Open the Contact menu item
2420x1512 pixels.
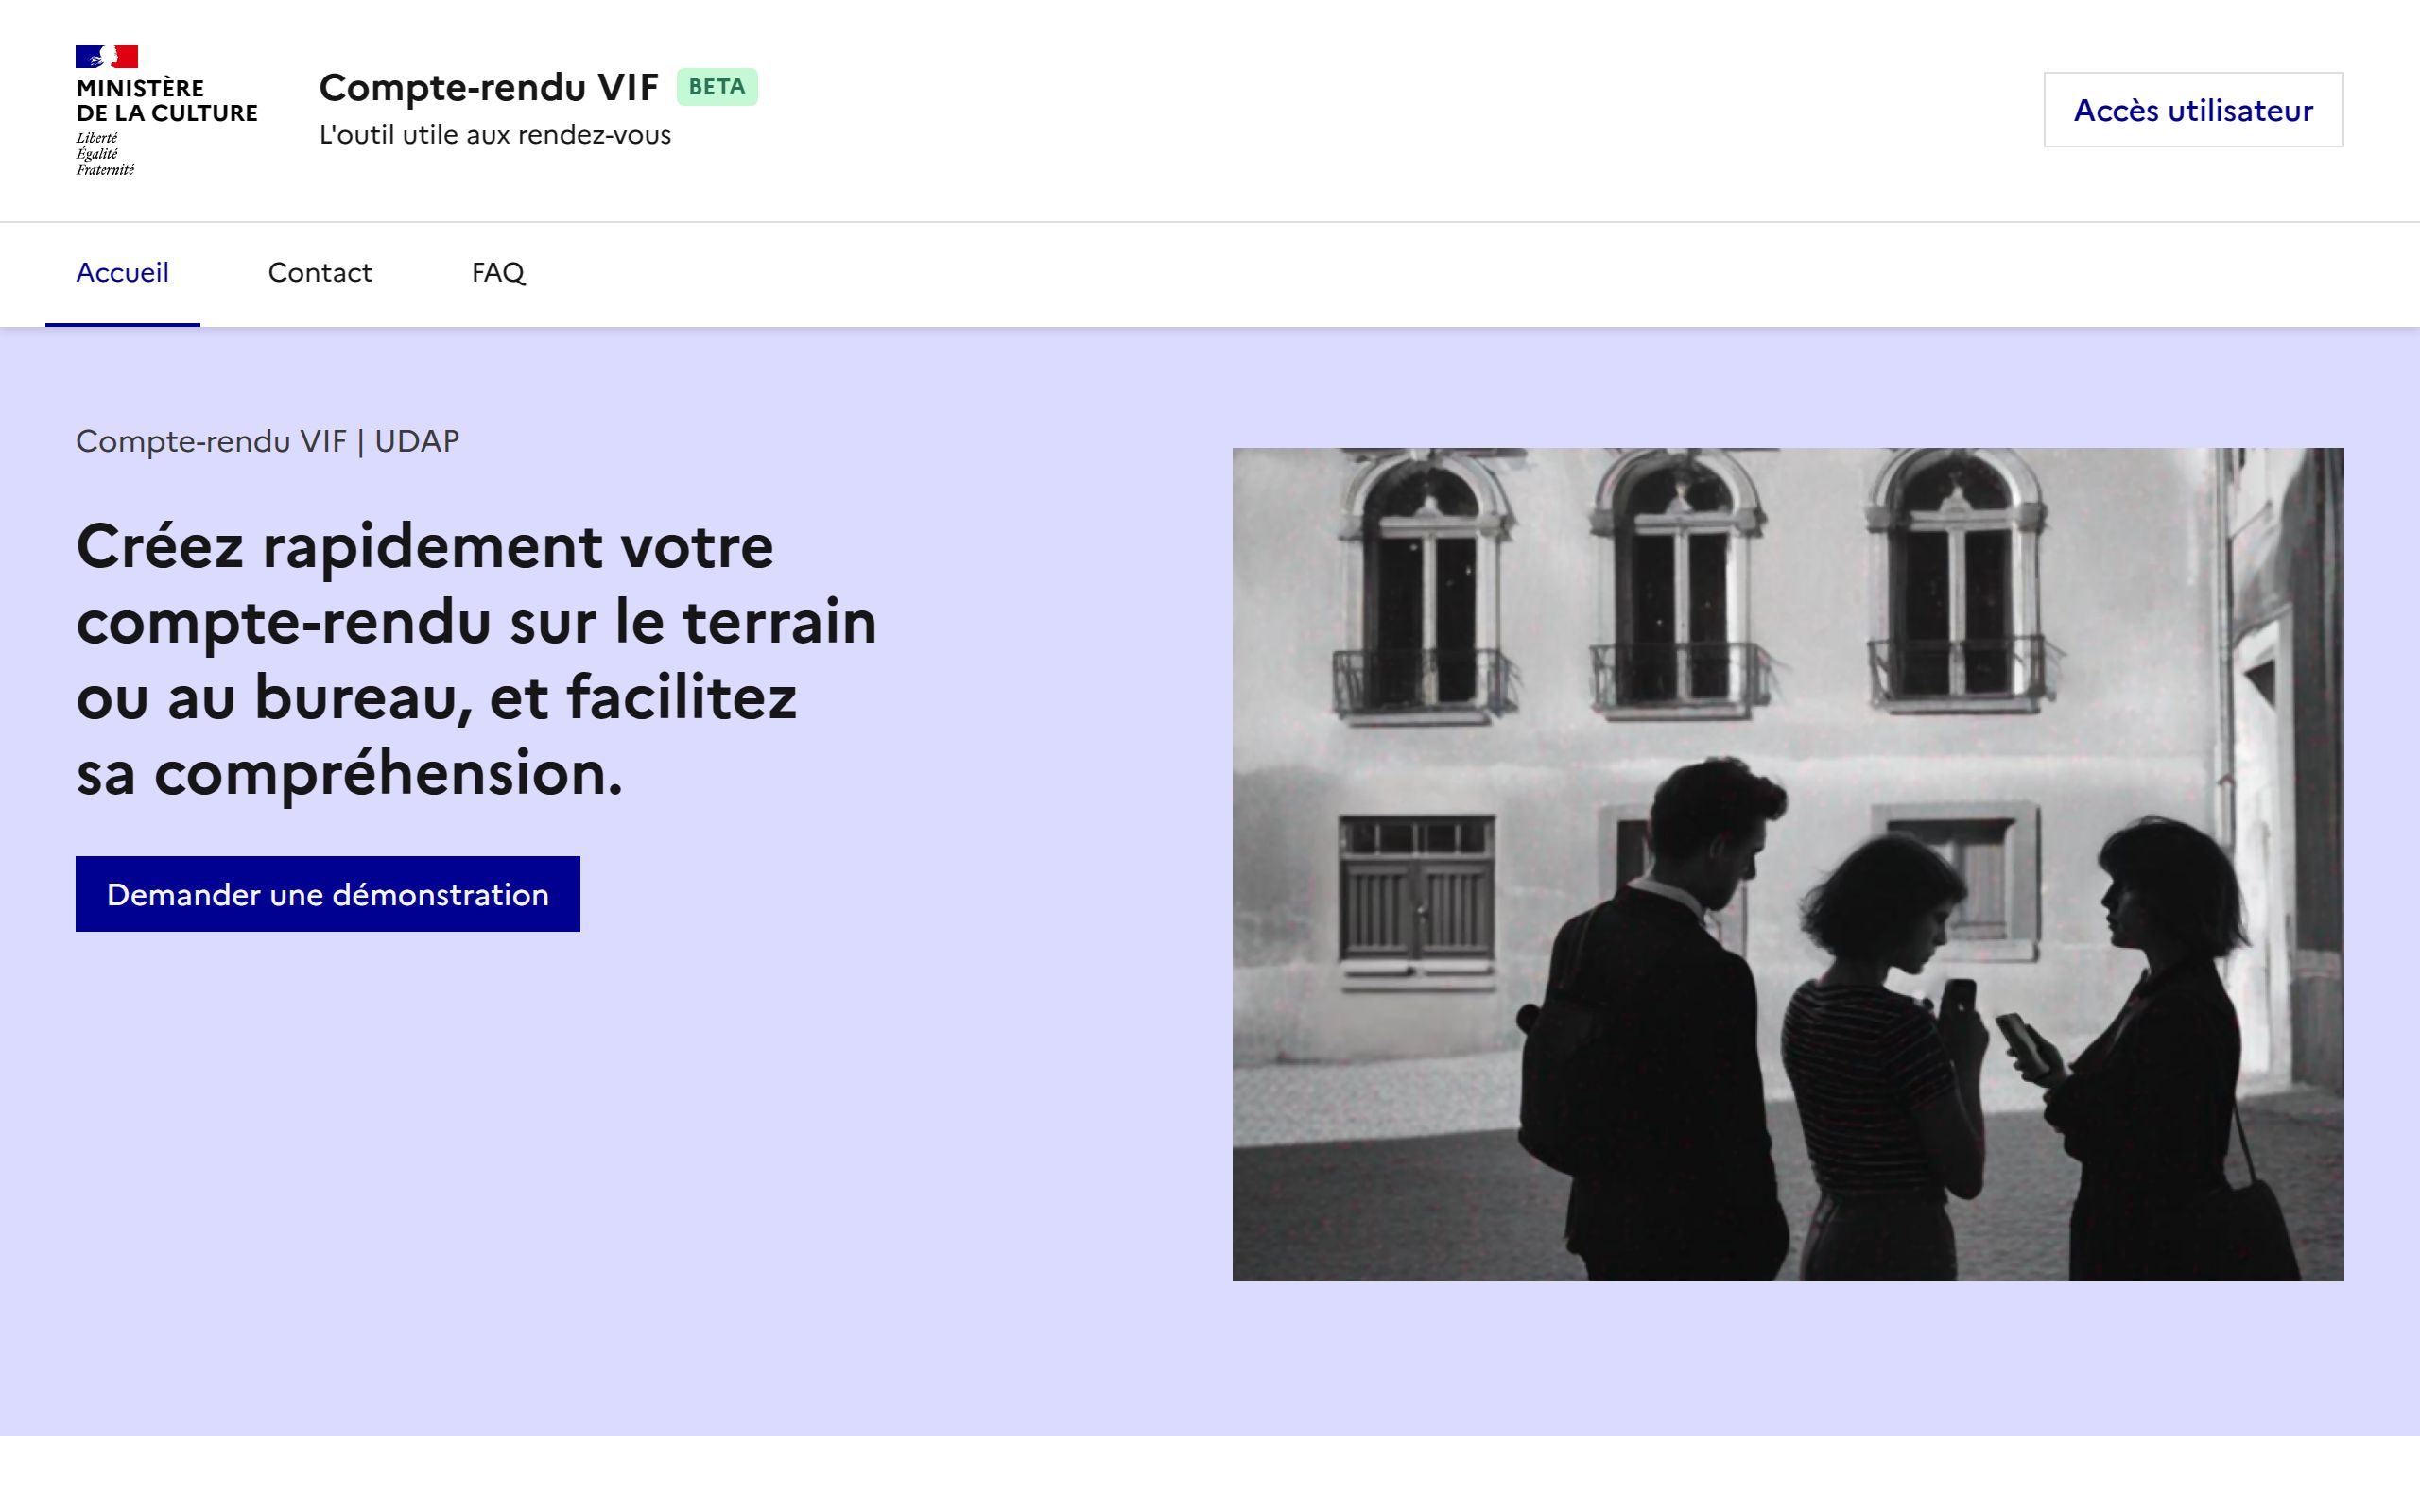[x=319, y=272]
